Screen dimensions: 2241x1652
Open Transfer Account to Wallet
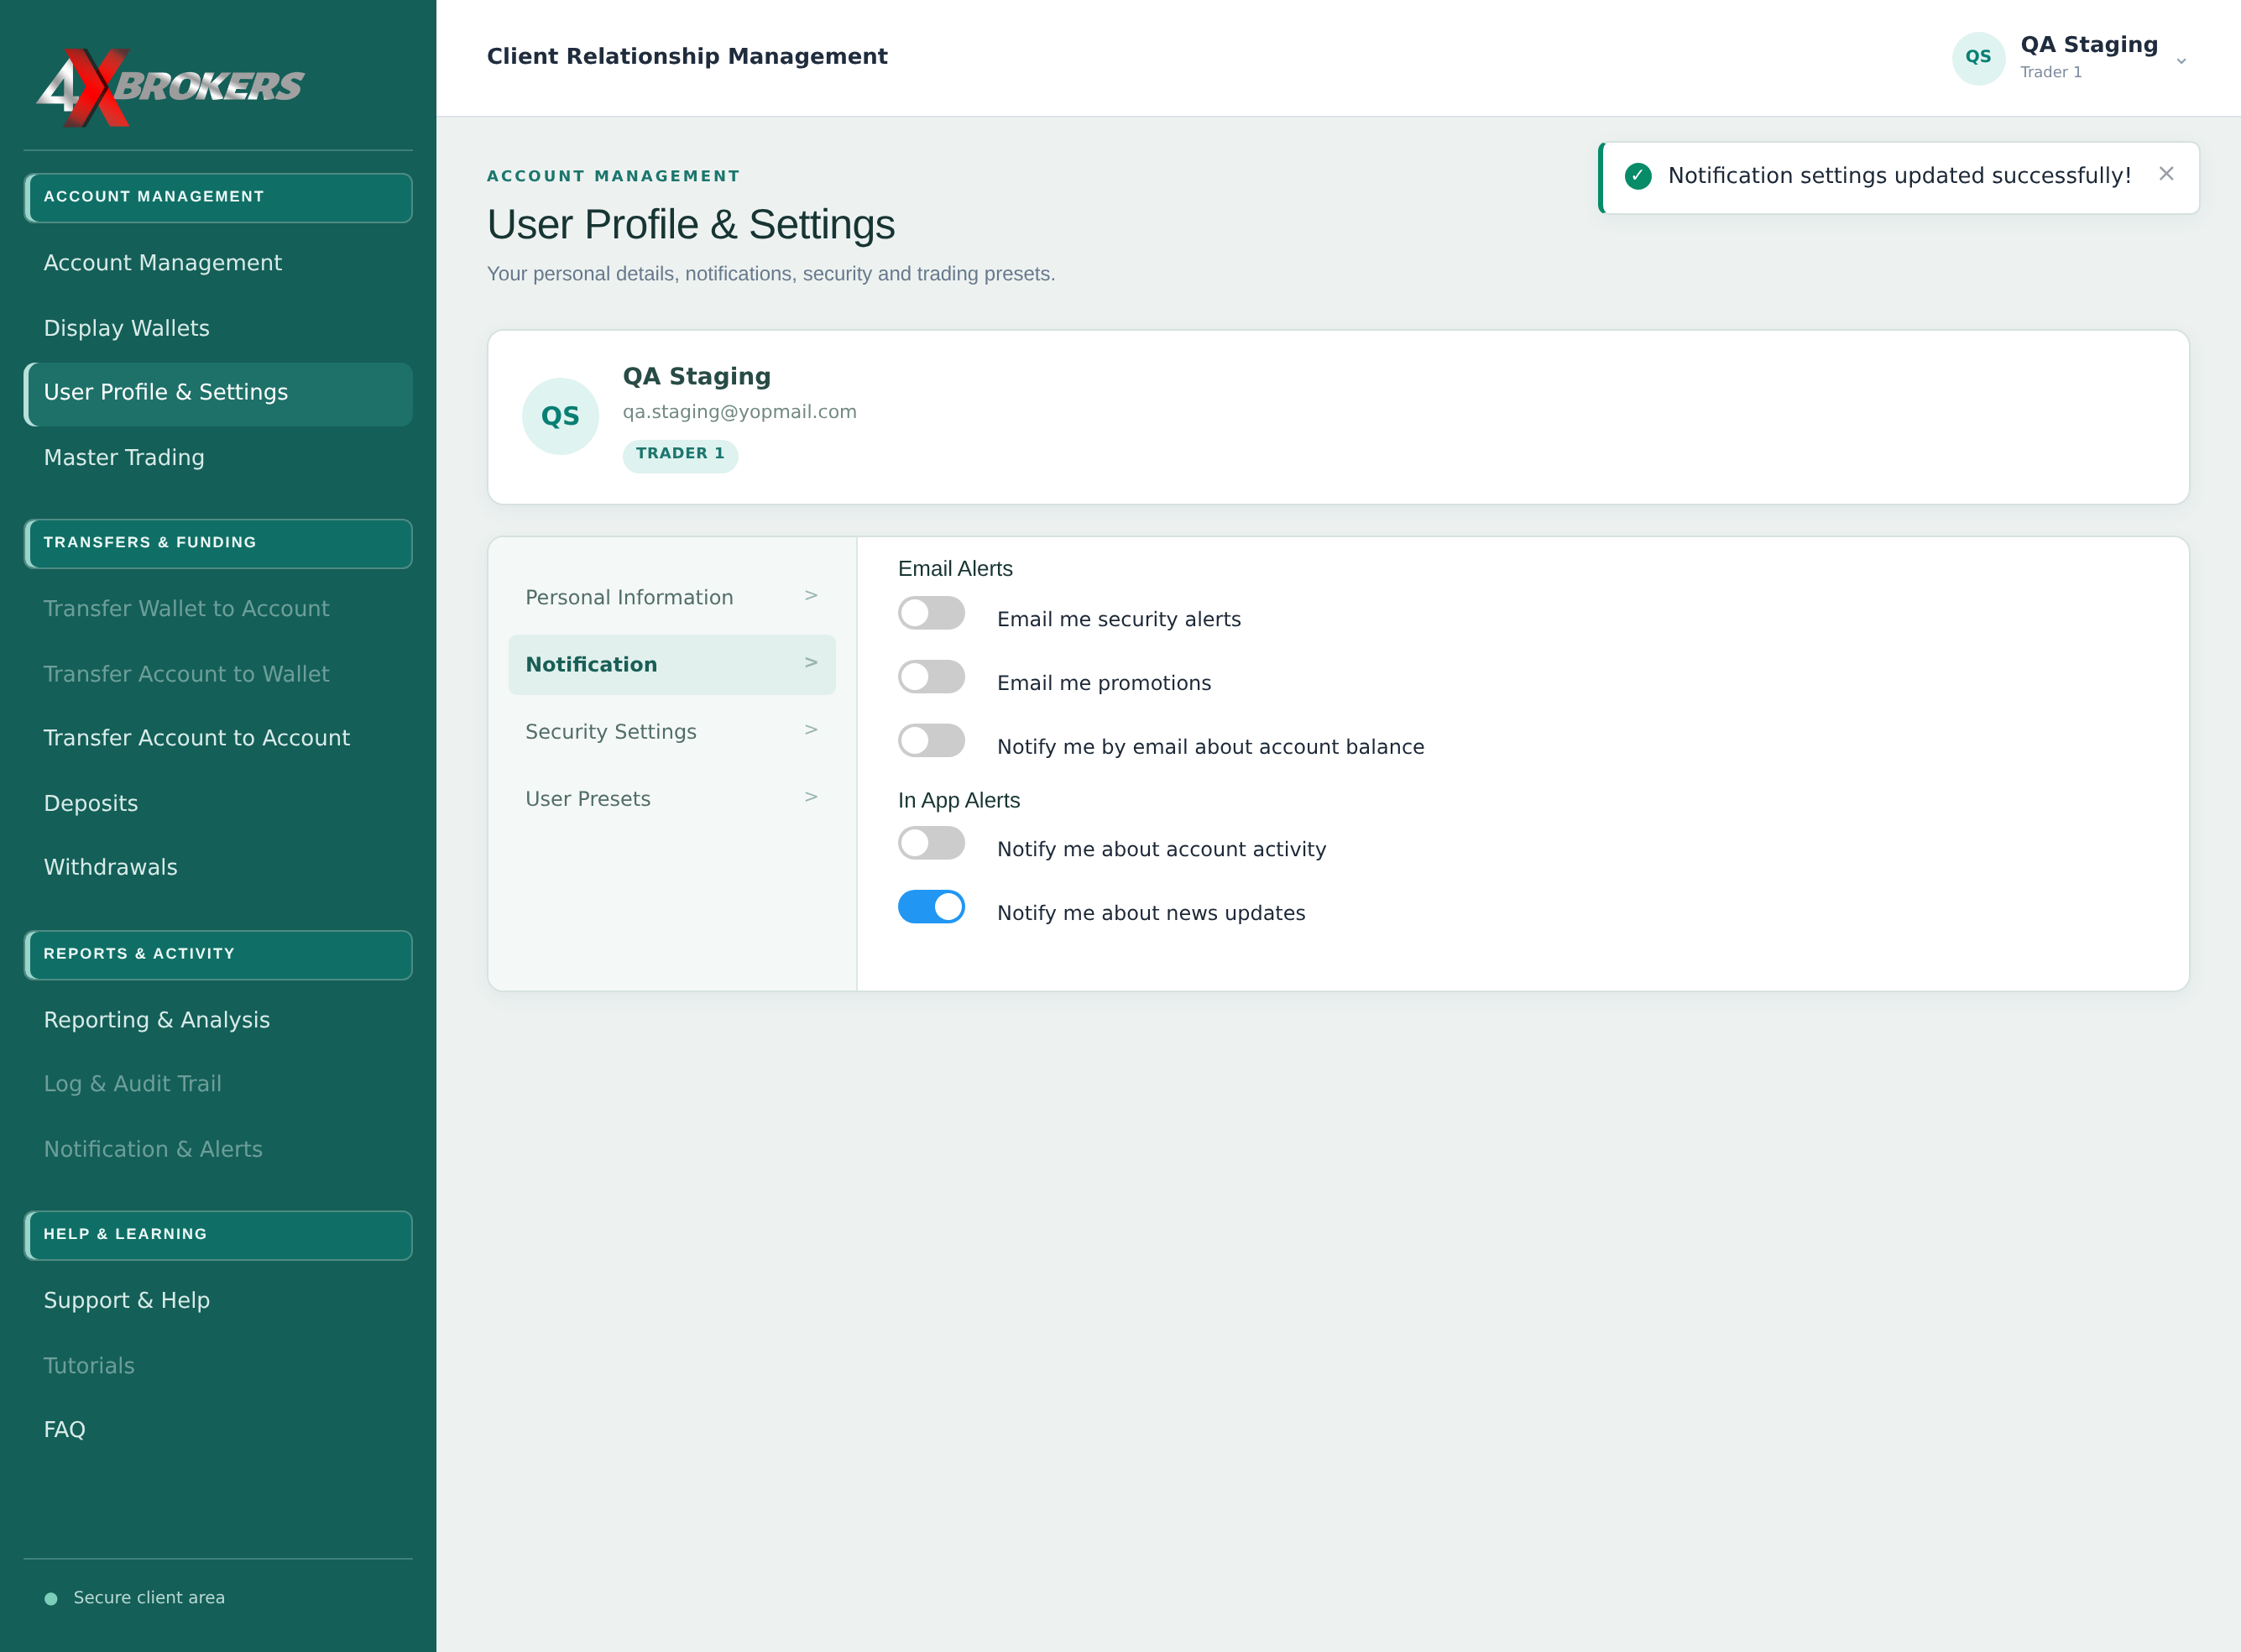pos(218,674)
